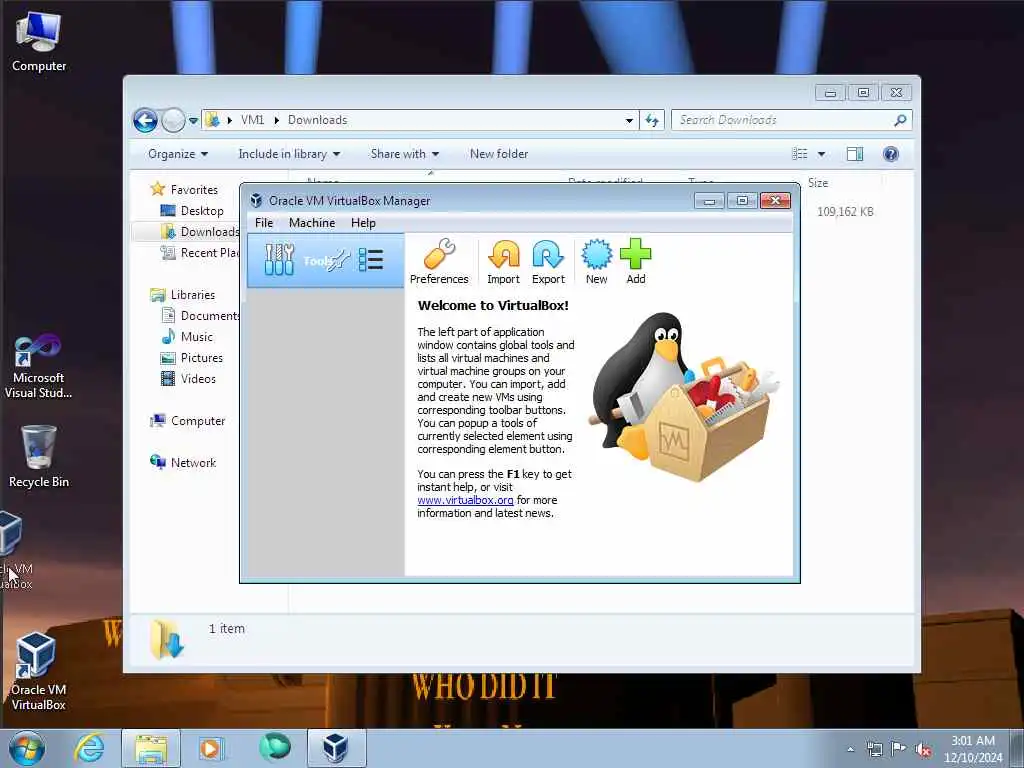This screenshot has height=768, width=1024.
Task: Click the Export appliance icon
Action: click(x=548, y=262)
